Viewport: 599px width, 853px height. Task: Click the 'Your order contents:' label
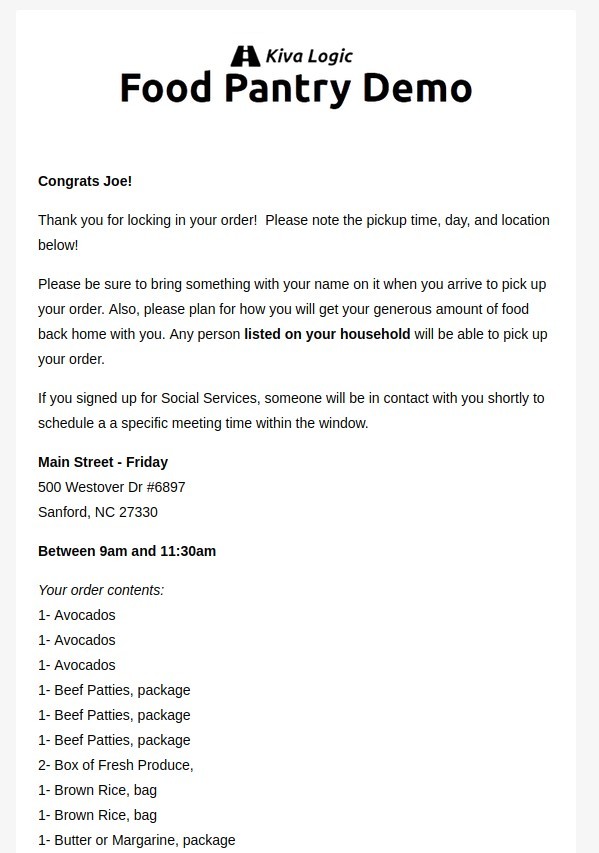101,590
